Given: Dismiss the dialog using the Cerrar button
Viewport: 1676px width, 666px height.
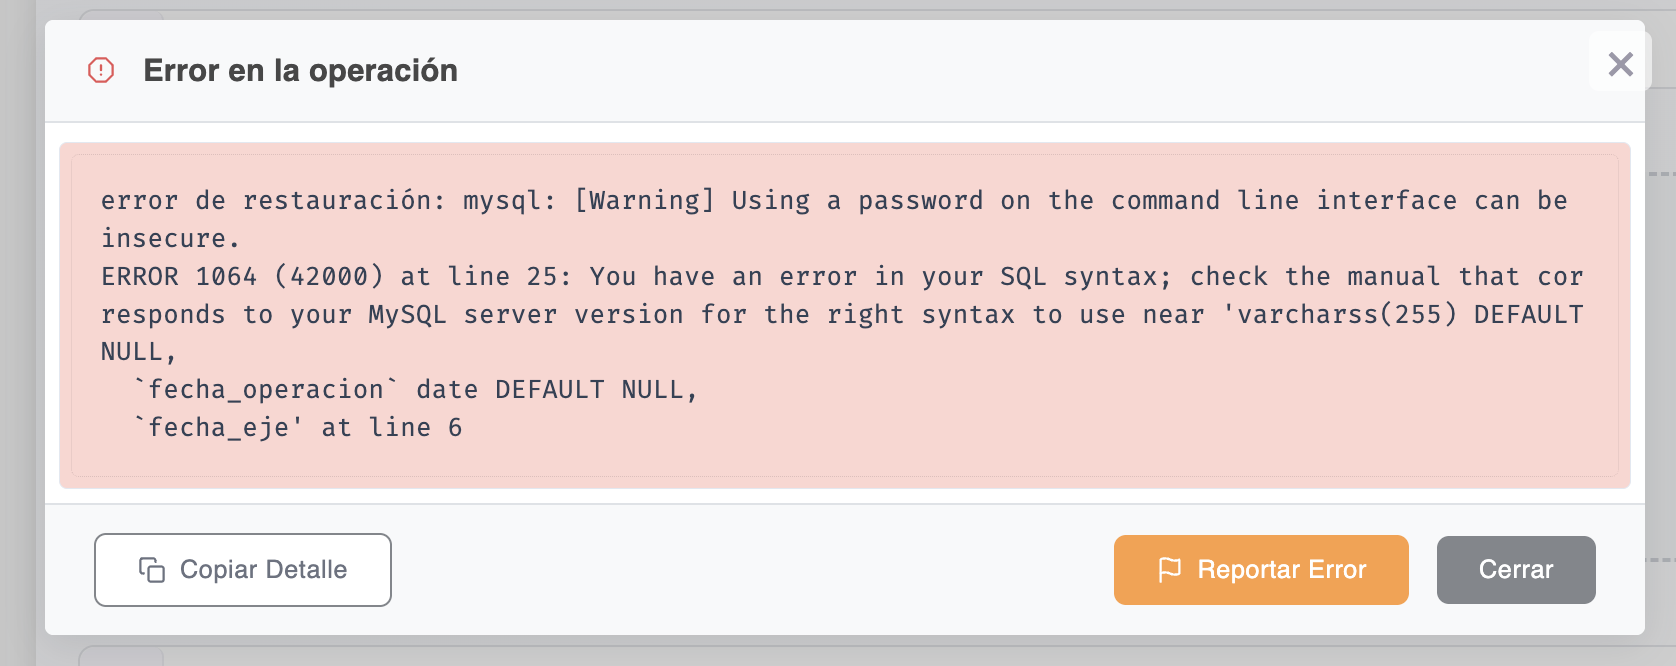Looking at the screenshot, I should pos(1515,570).
